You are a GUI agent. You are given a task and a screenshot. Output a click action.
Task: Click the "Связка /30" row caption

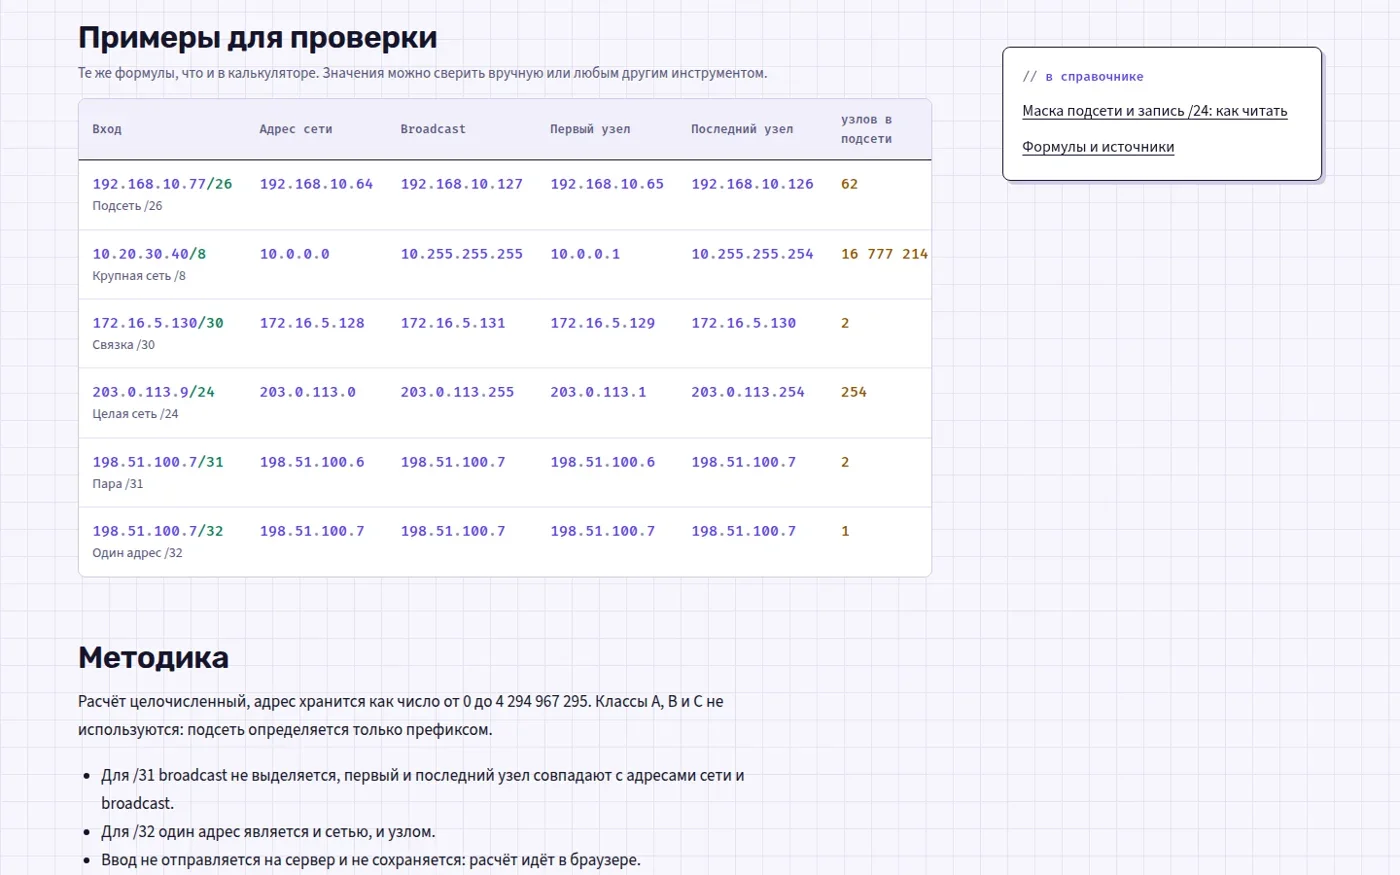[x=123, y=345]
